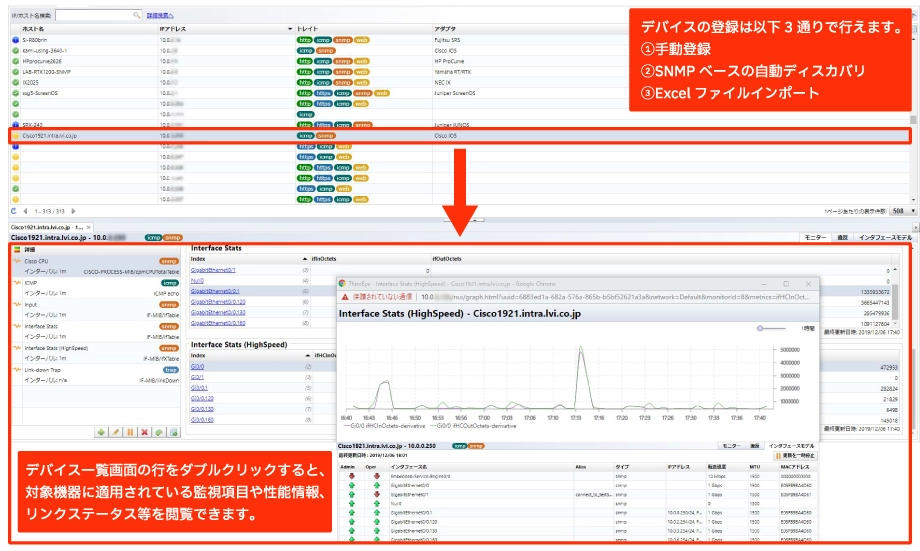Select the HPprocurve2626 host row

317,61
